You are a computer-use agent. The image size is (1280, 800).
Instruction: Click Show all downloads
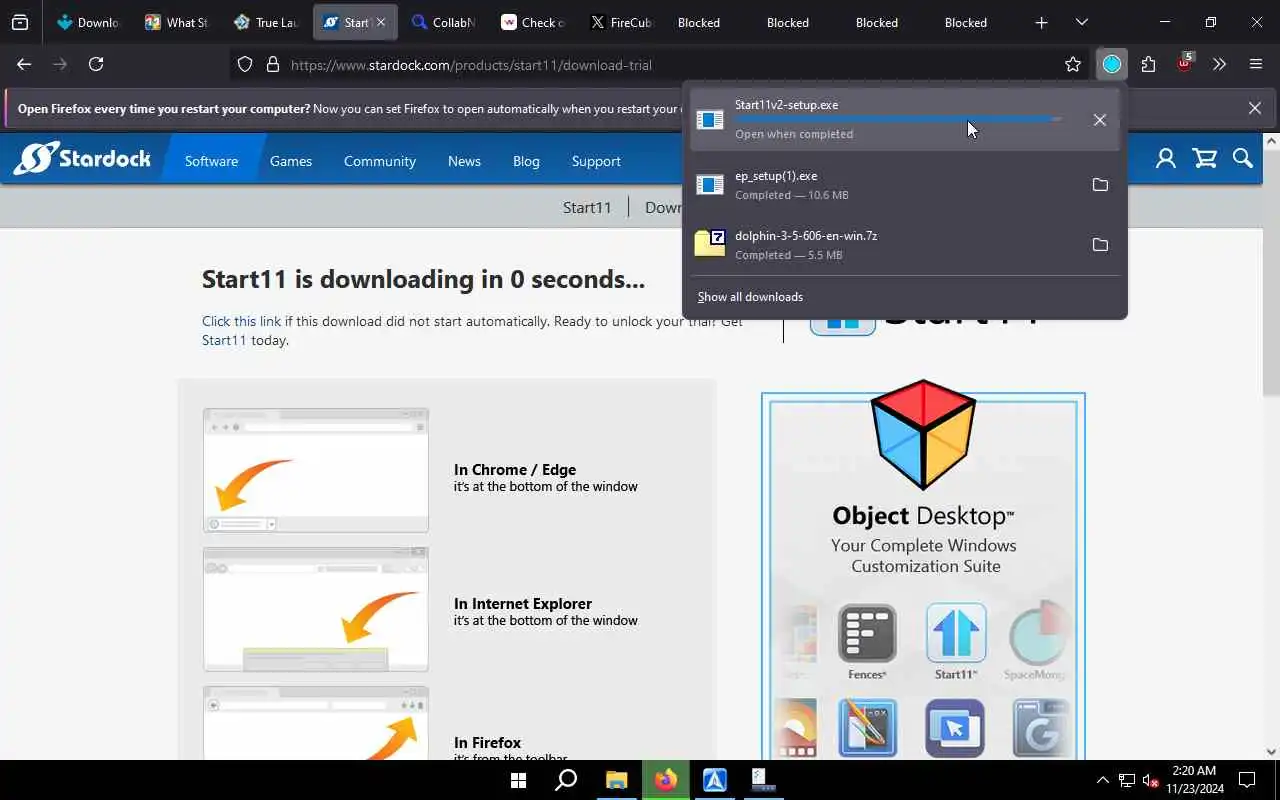tap(750, 297)
